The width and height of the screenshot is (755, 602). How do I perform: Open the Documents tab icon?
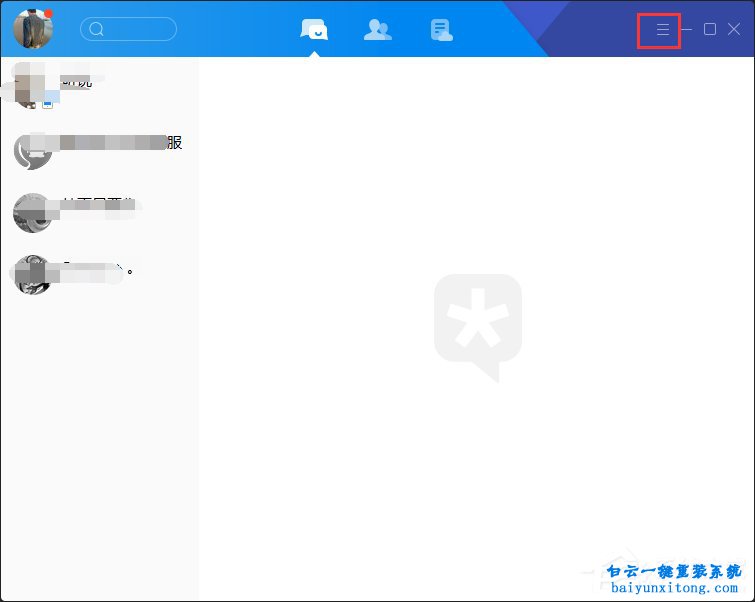(x=441, y=30)
